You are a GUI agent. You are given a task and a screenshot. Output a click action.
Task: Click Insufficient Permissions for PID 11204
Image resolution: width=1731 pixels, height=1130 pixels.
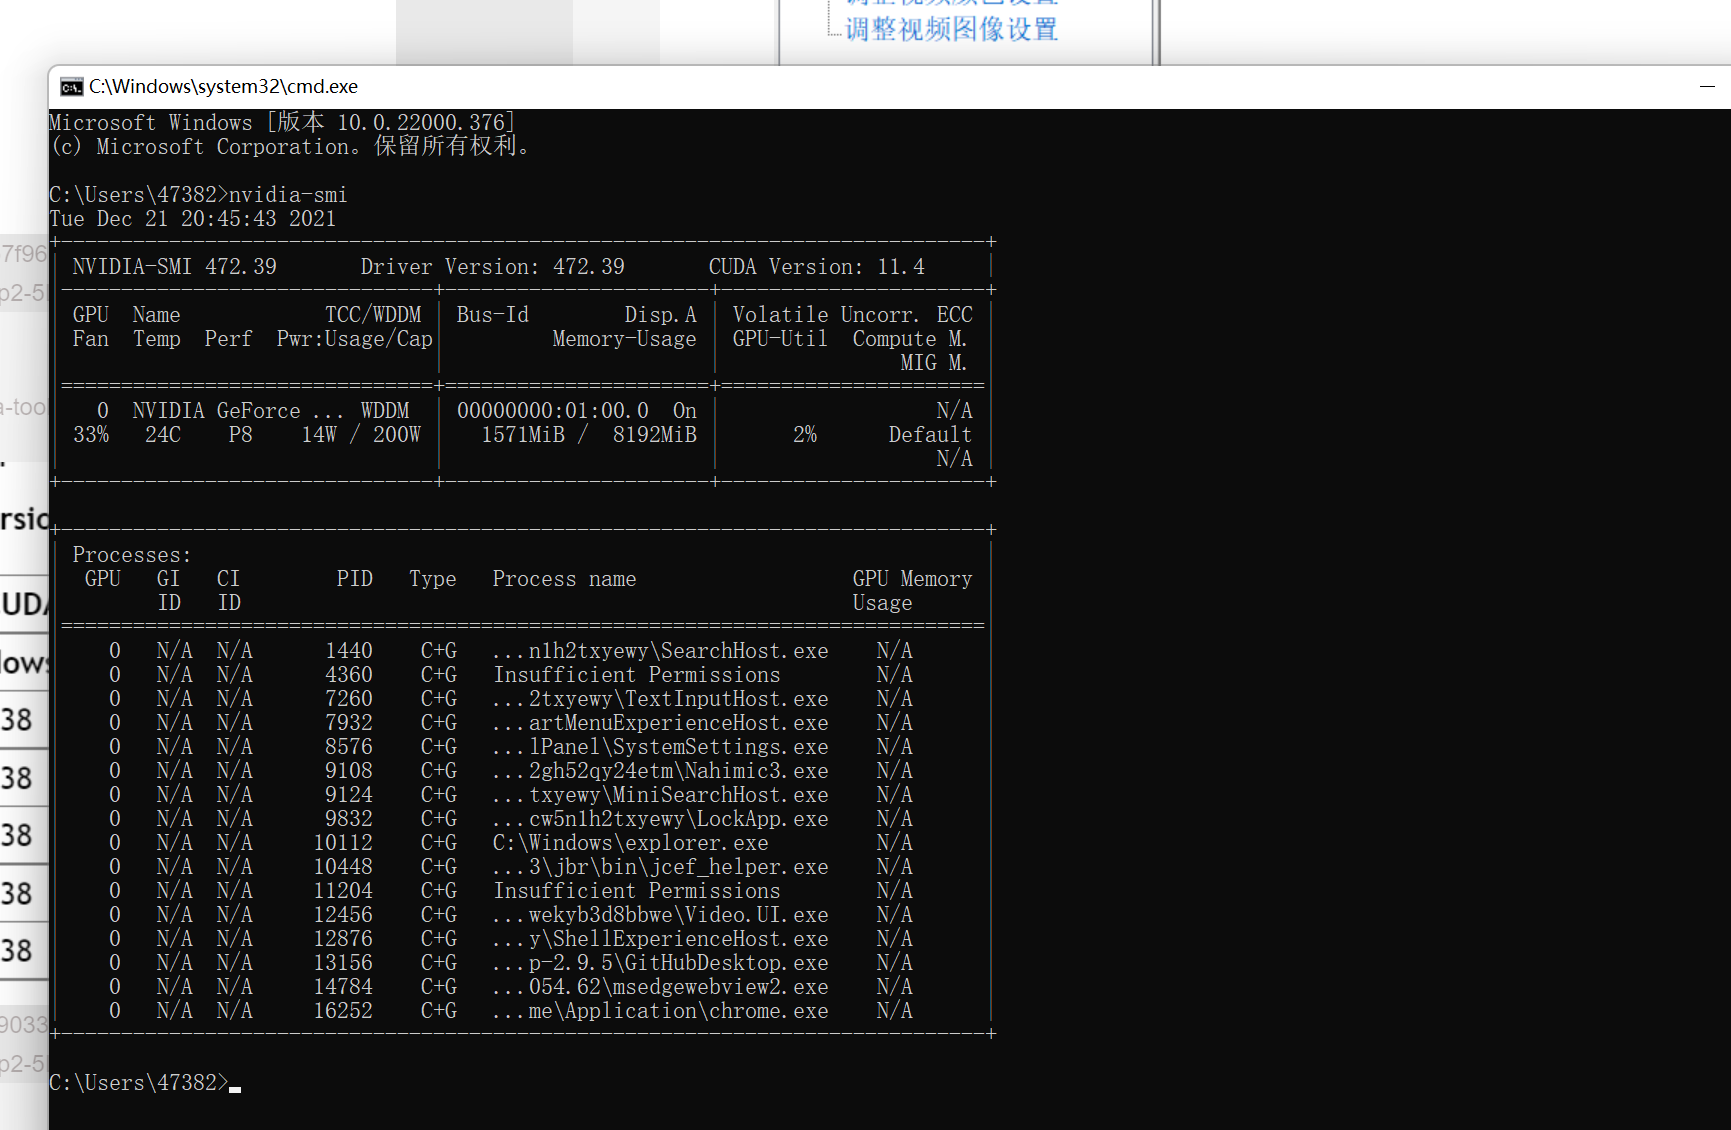click(636, 891)
